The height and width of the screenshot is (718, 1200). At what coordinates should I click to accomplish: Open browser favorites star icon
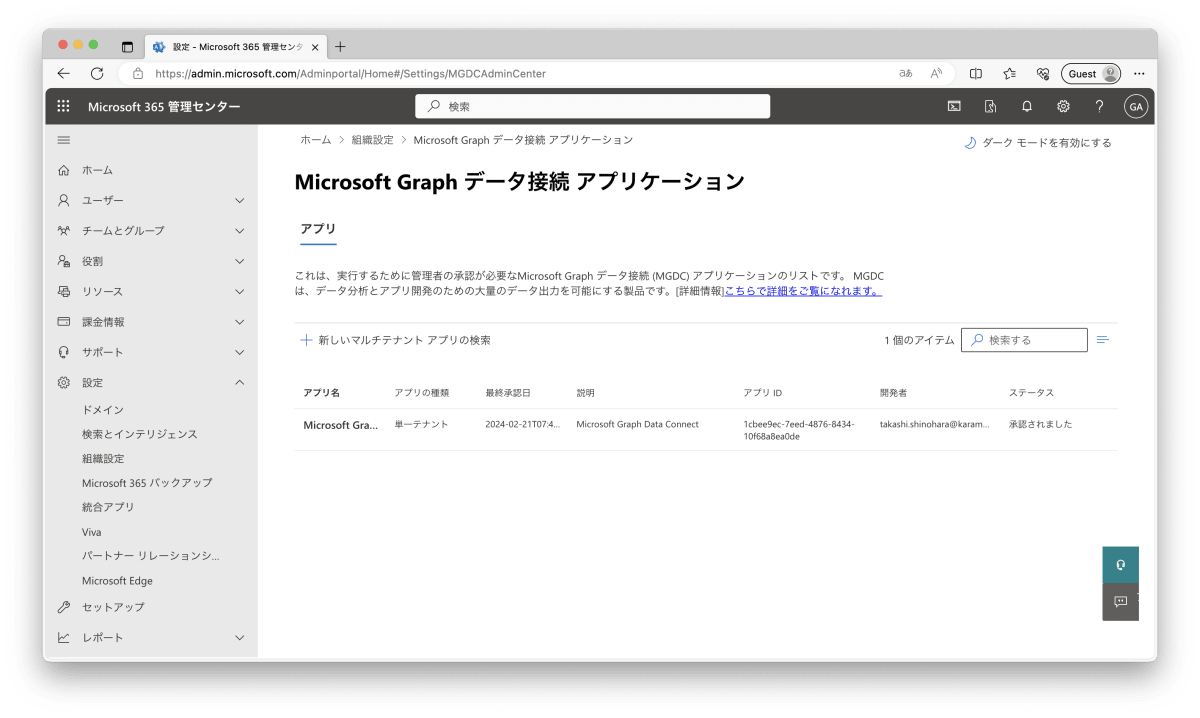tap(1009, 73)
